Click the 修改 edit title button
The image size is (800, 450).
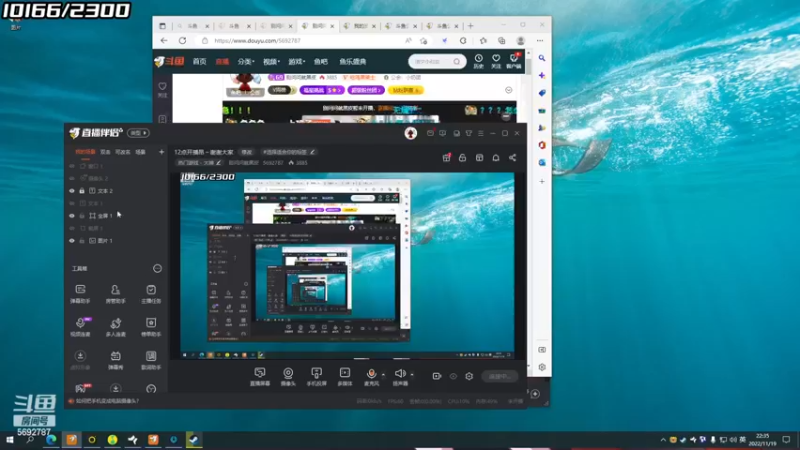tap(247, 152)
